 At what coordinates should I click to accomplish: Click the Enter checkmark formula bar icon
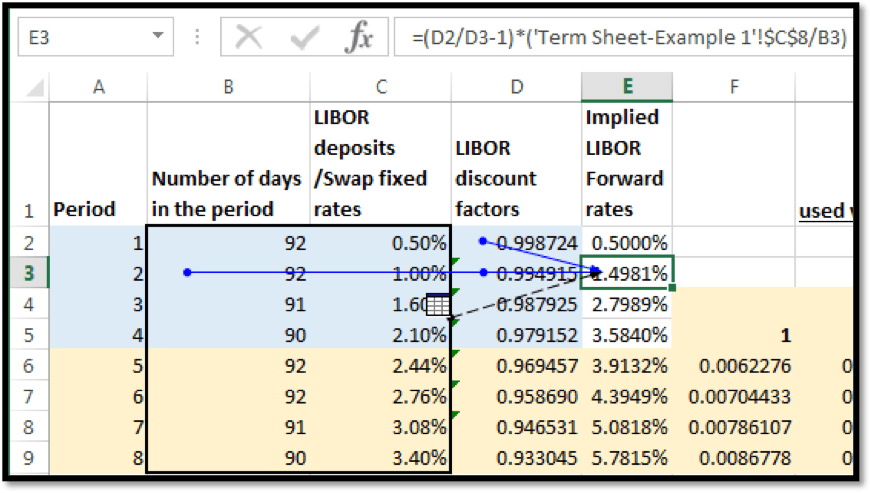(x=304, y=38)
